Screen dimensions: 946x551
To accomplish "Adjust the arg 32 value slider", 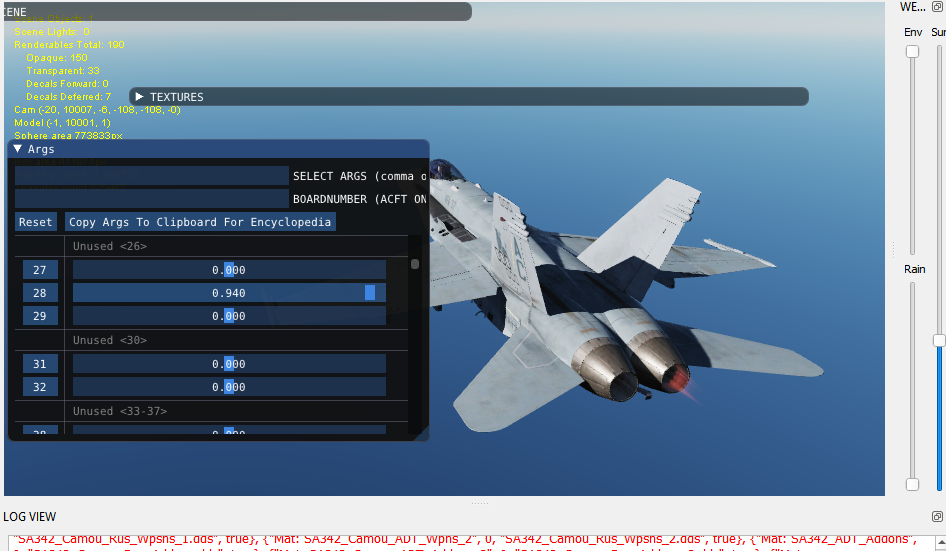I will 229,387.
